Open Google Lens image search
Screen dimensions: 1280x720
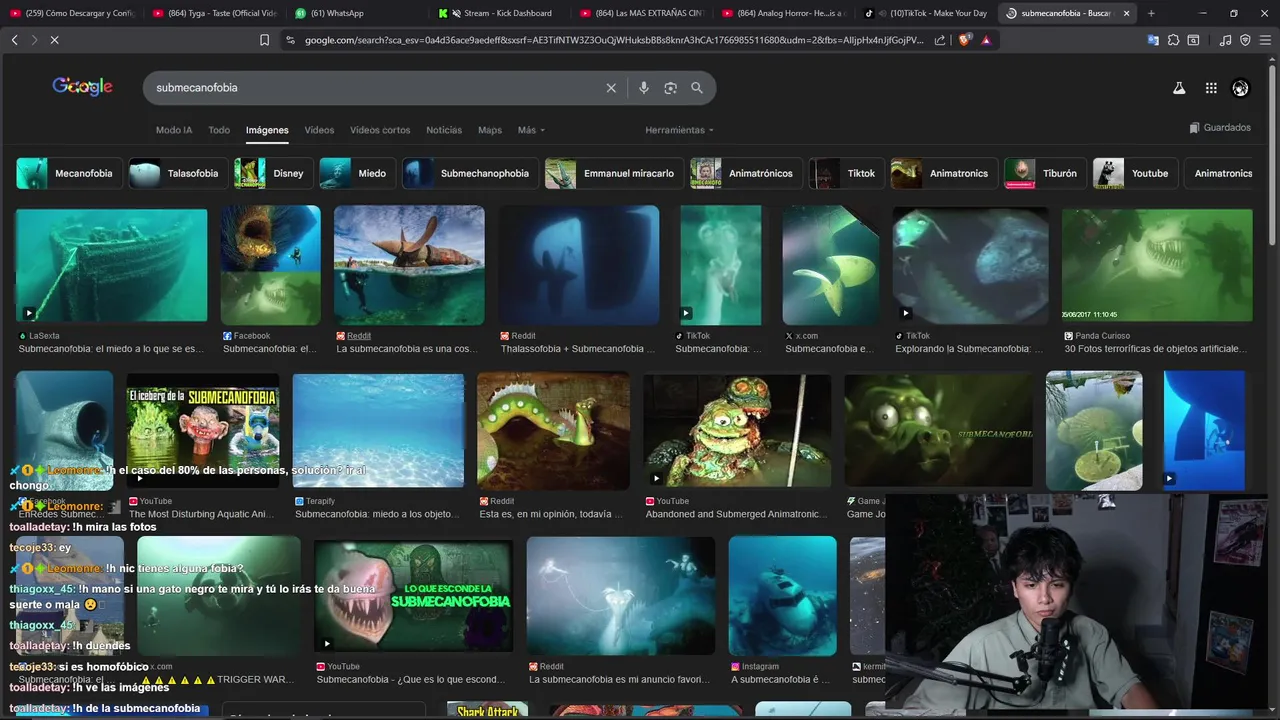670,88
